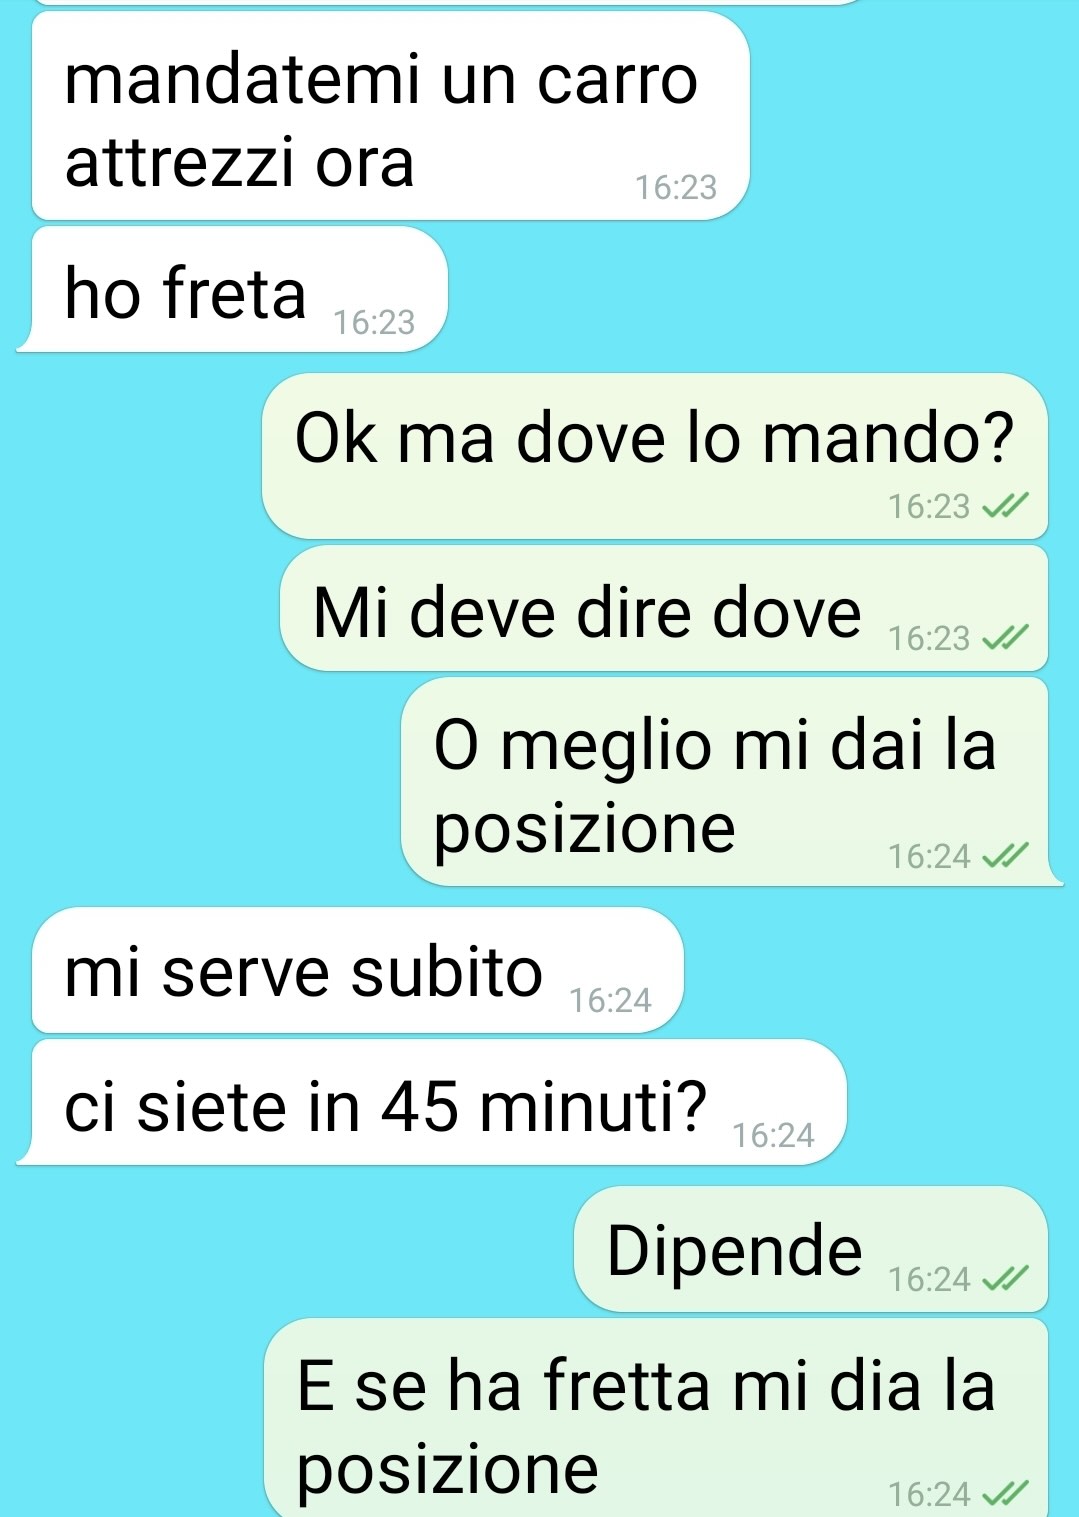This screenshot has height=1517, width=1079.
Task: Tap the 'Mi deve dire dove' message bubble
Action: click(664, 608)
